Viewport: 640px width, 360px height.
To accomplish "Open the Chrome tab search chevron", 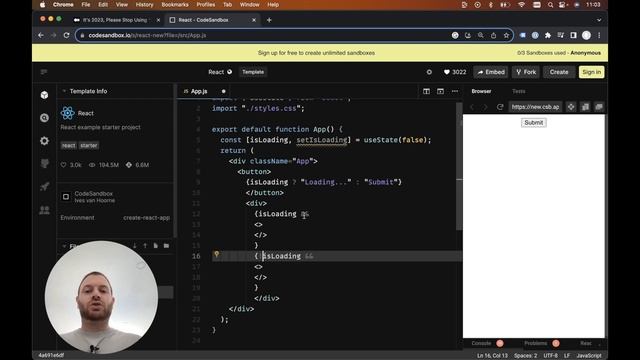I will [599, 20].
